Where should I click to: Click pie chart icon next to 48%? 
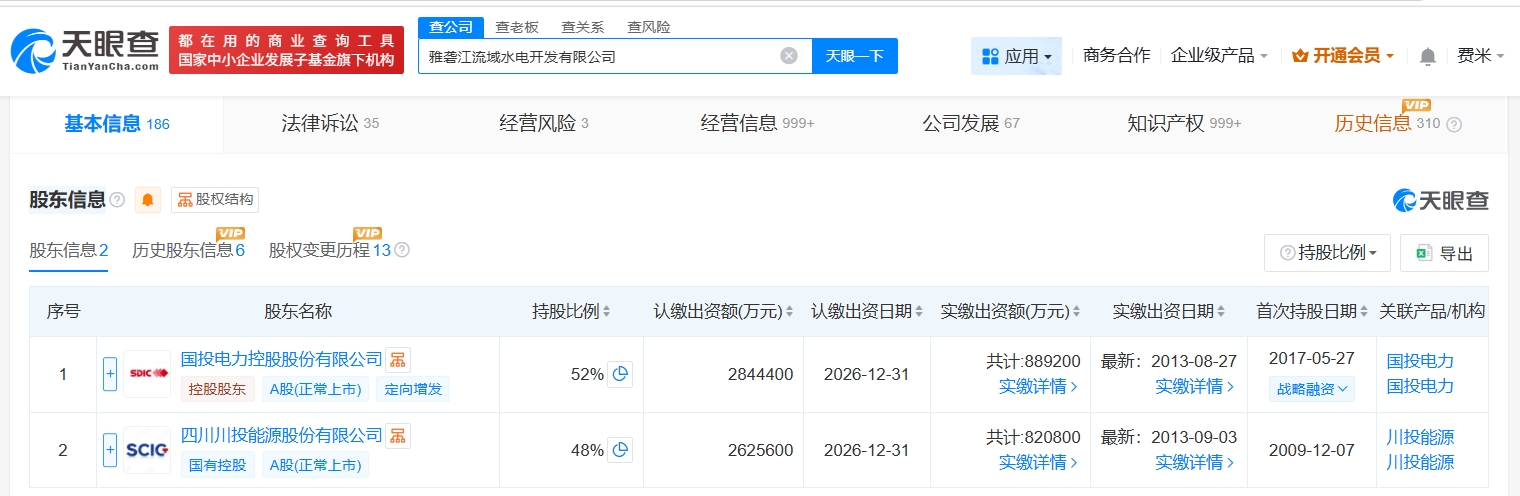pyautogui.click(x=620, y=450)
